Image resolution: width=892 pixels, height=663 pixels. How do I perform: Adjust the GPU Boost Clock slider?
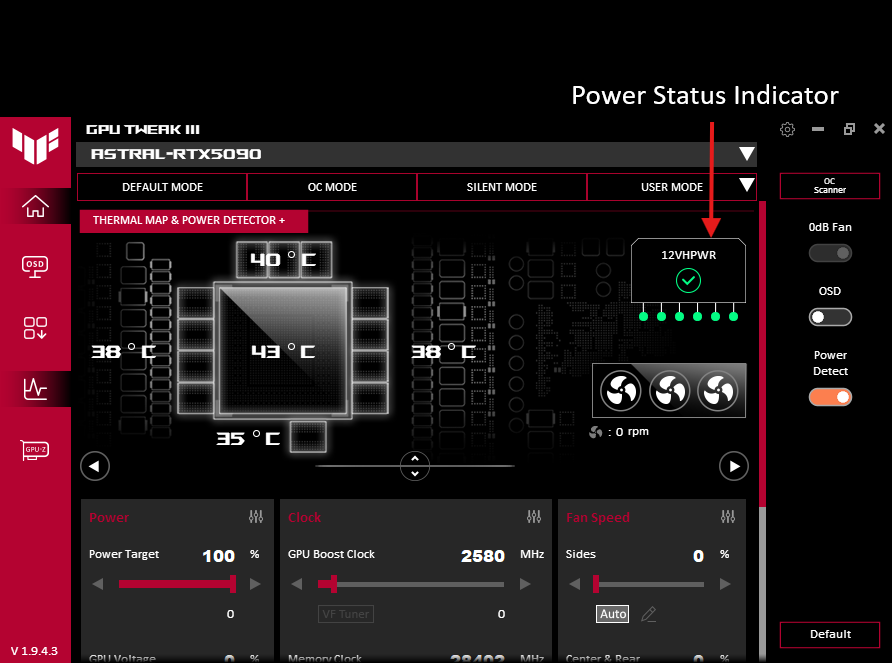411,584
